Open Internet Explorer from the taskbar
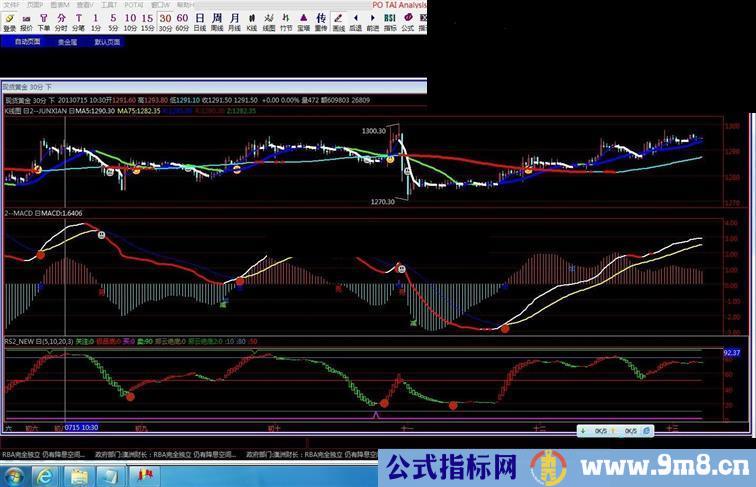The image size is (756, 487). coord(47,470)
